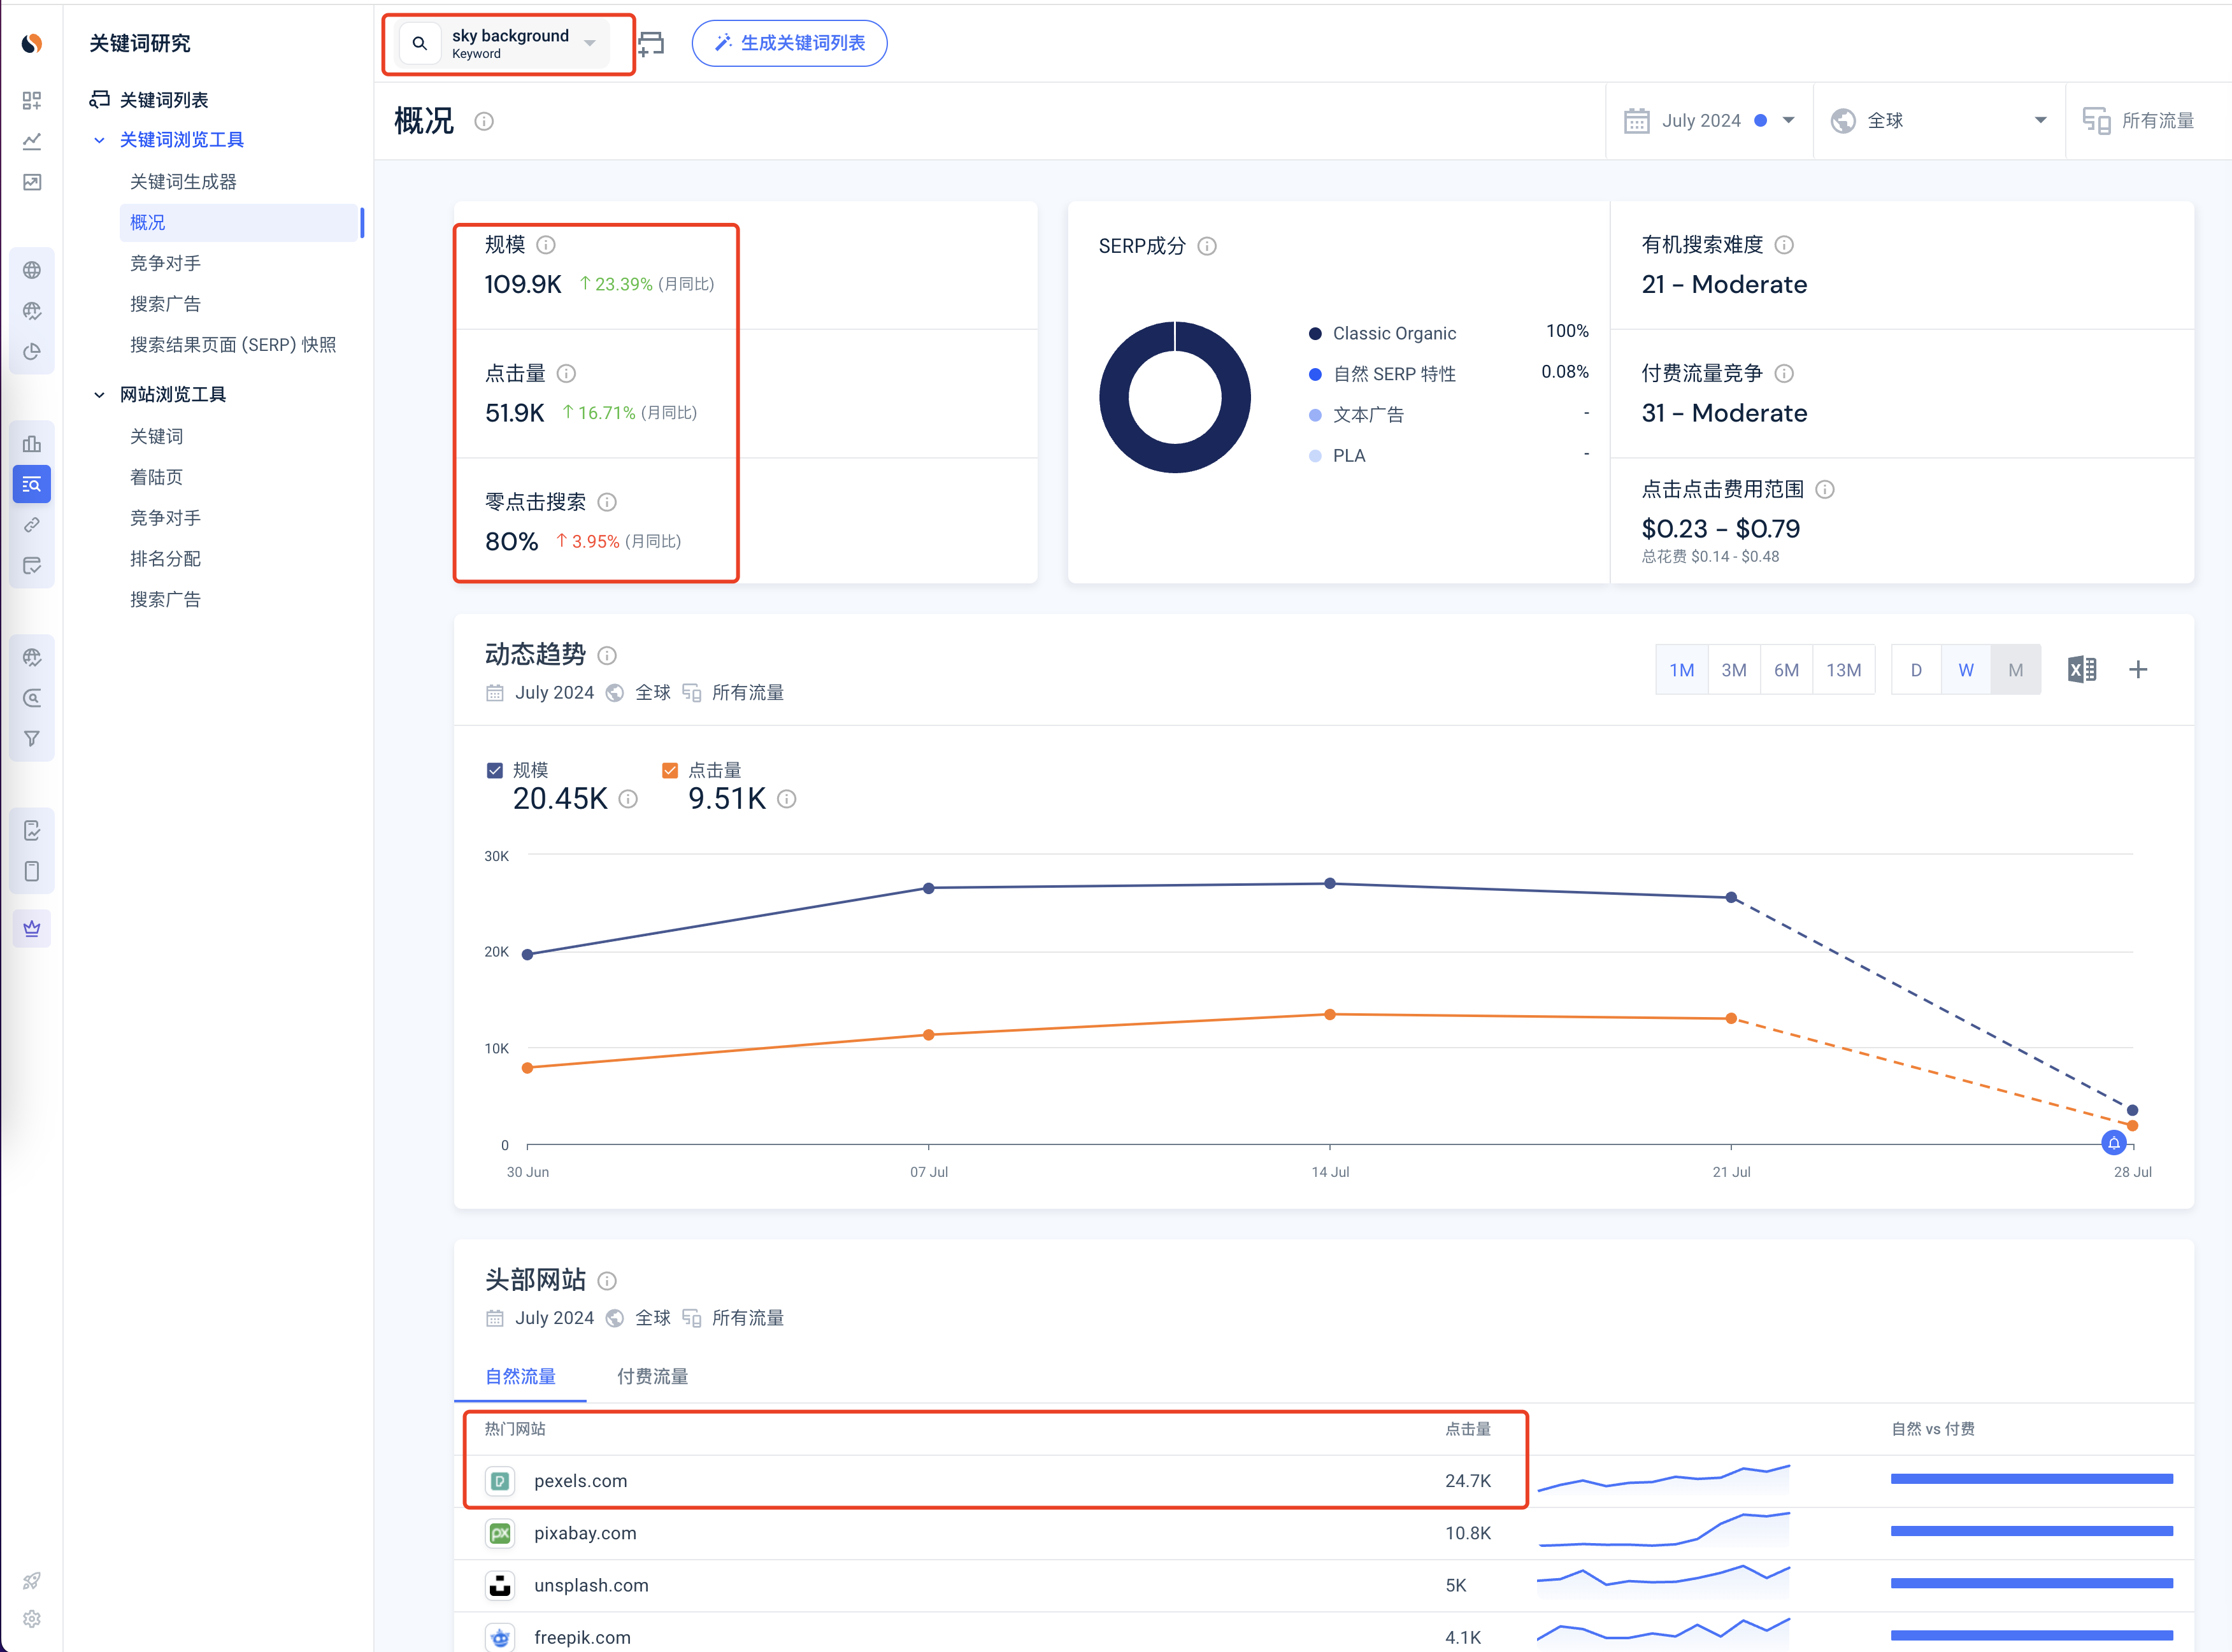Screen dimensions: 2232x1652
Task: Click the SERP donut chart
Action: pos(1175,397)
